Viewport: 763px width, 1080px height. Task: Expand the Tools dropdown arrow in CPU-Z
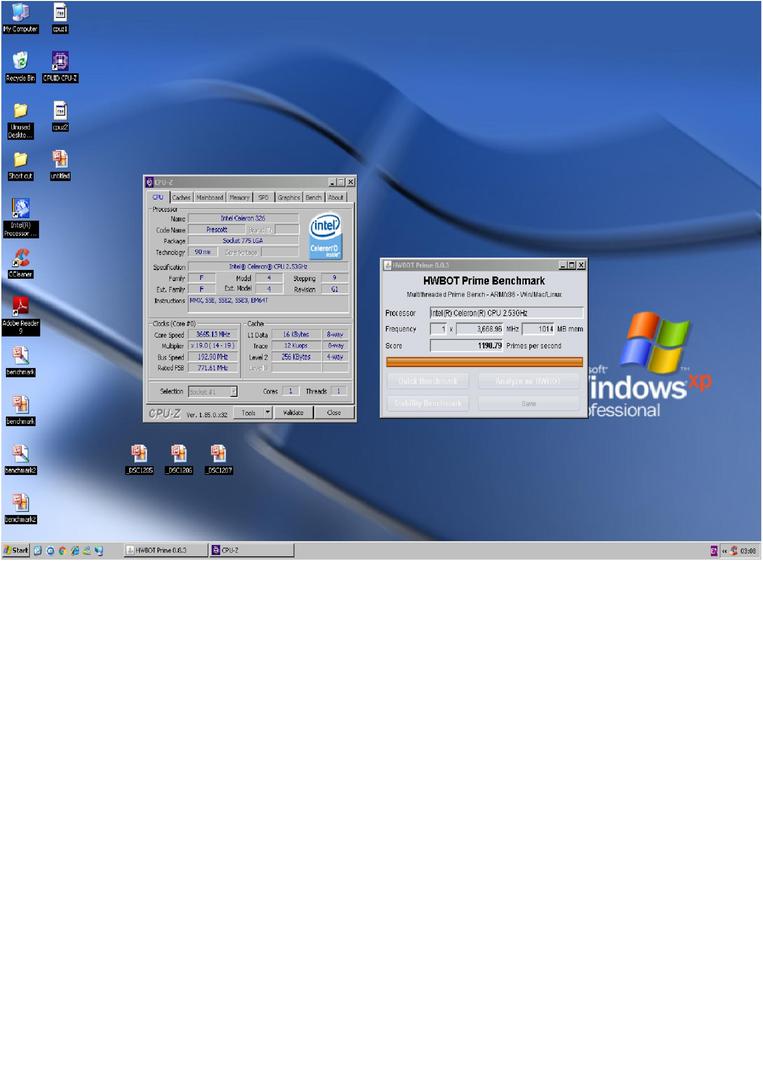coord(269,413)
